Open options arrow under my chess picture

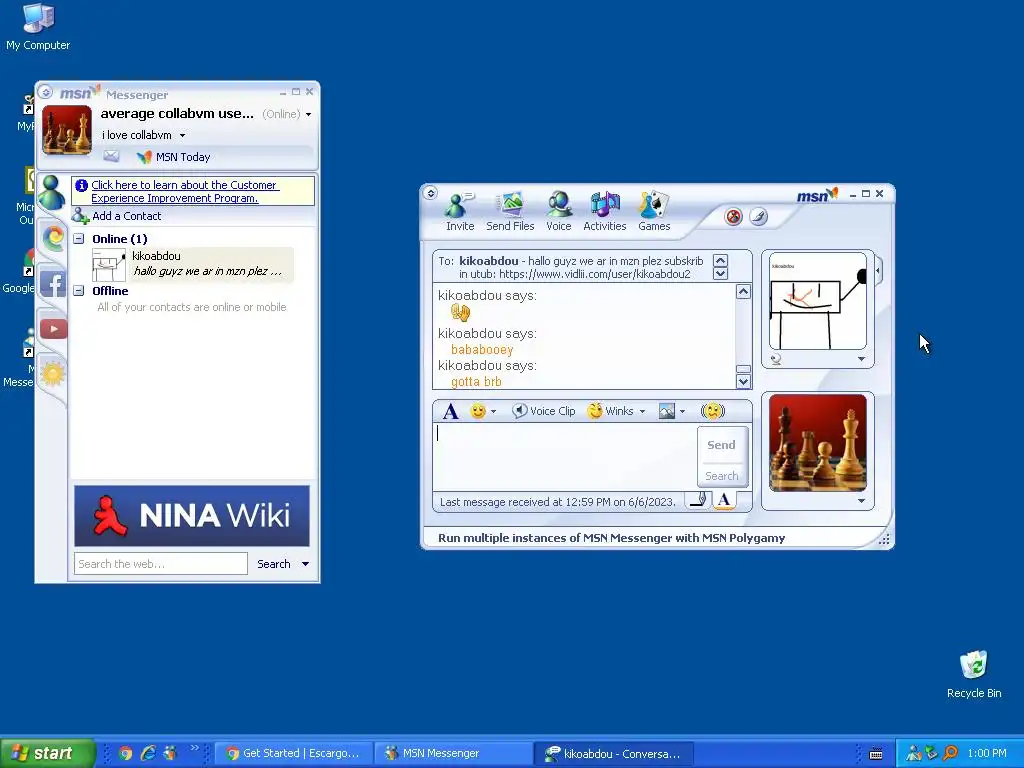(861, 501)
